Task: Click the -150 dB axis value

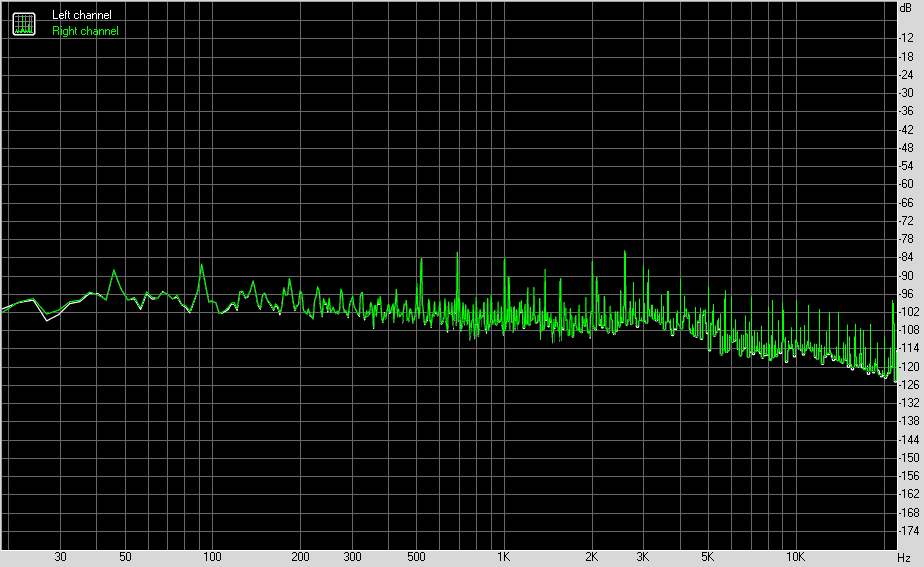Action: tap(908, 458)
